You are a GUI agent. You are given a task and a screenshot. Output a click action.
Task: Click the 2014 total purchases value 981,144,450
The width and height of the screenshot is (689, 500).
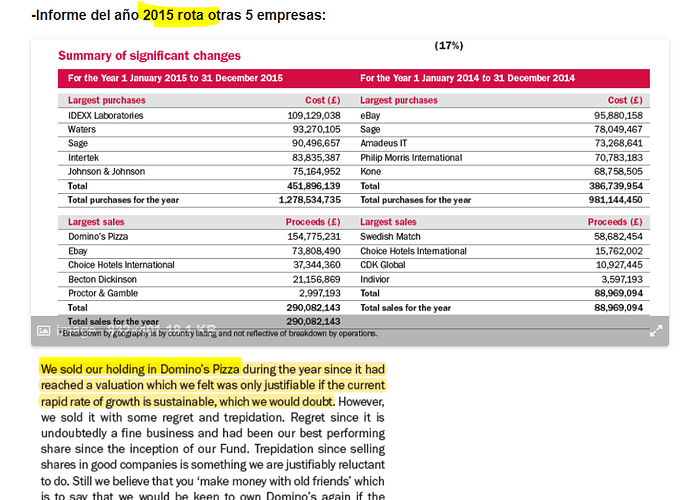click(x=616, y=200)
